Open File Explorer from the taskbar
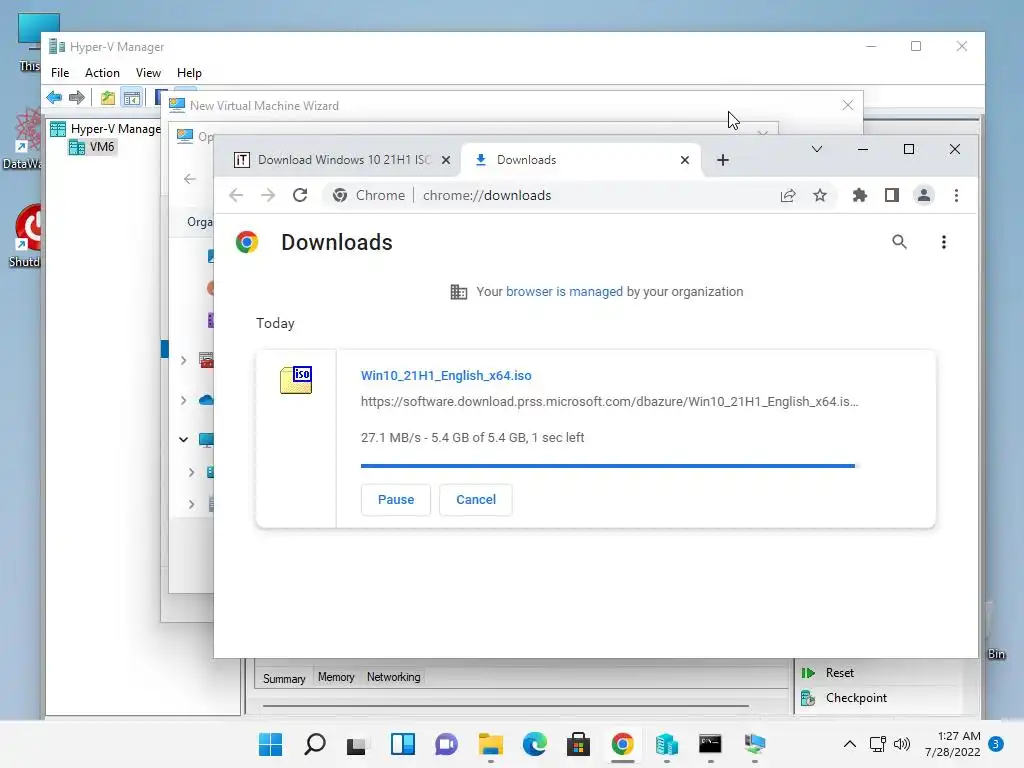This screenshot has width=1024, height=768. click(490, 744)
